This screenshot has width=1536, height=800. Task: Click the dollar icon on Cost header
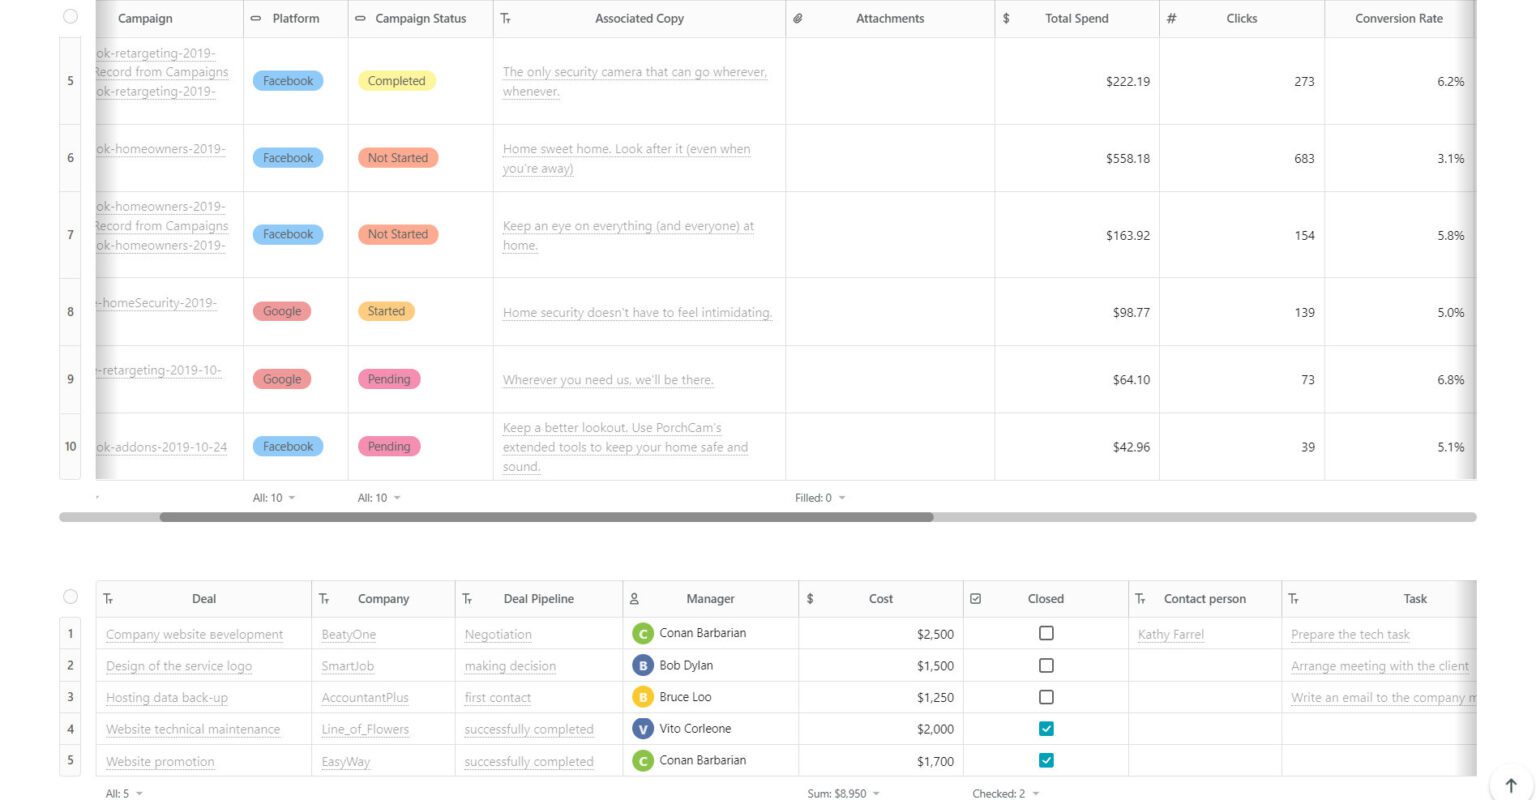tap(810, 598)
